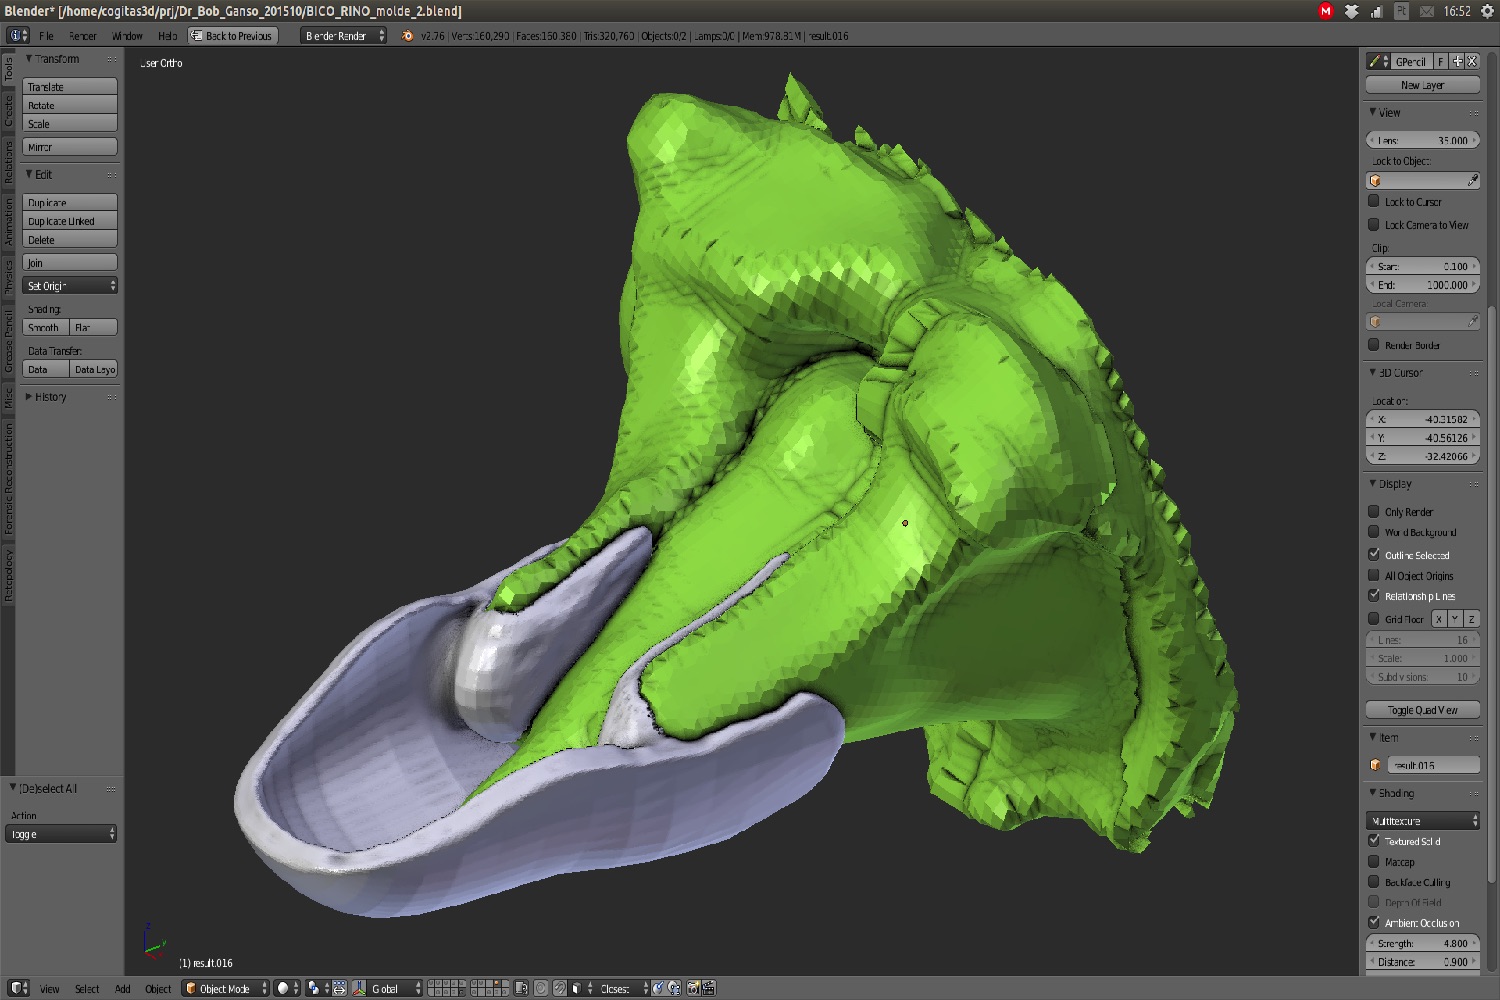Open the network indicator in system tray
The height and width of the screenshot is (1000, 1500).
pyautogui.click(x=1377, y=11)
